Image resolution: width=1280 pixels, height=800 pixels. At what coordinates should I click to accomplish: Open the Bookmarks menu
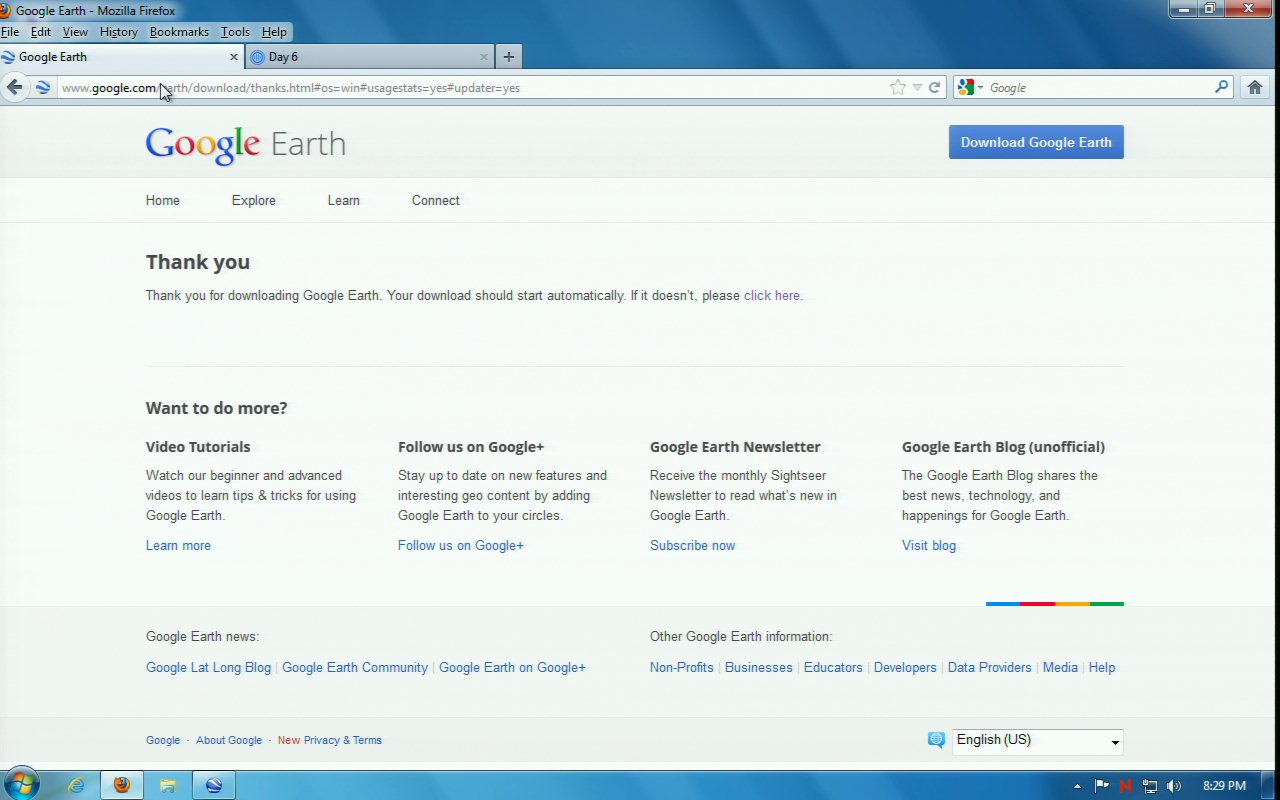[179, 32]
